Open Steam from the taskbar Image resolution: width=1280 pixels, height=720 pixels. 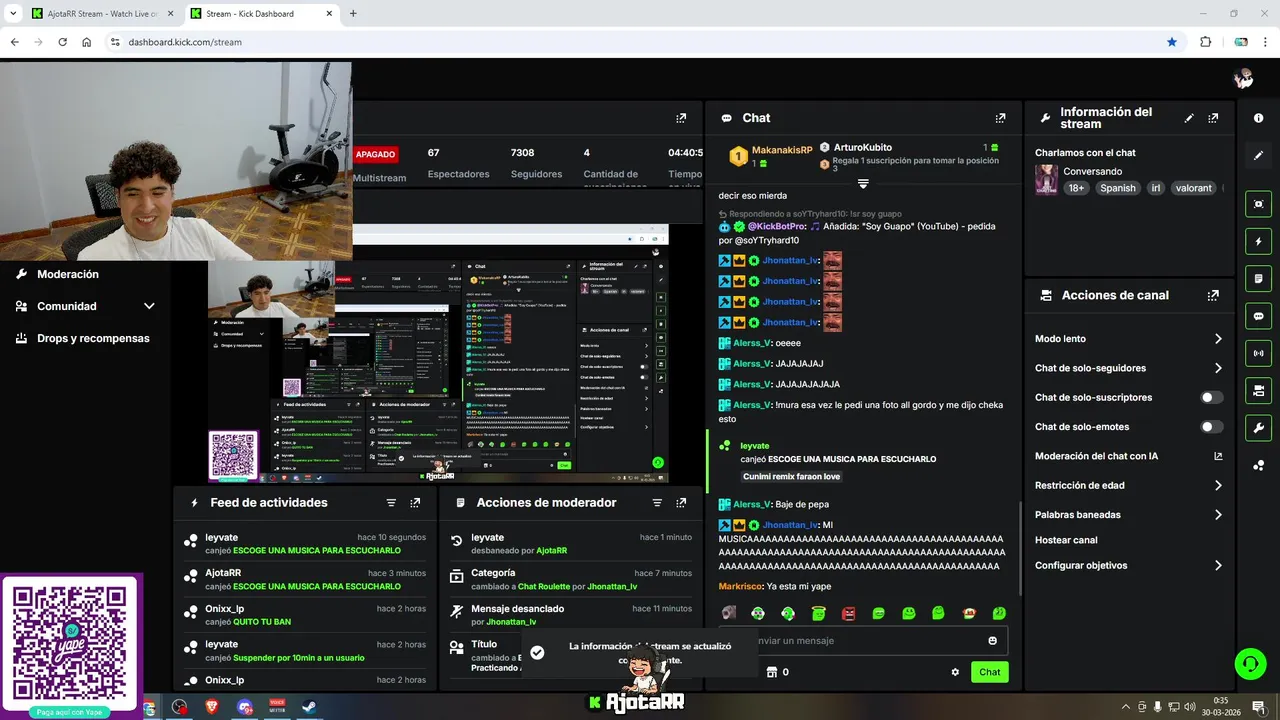[x=307, y=707]
